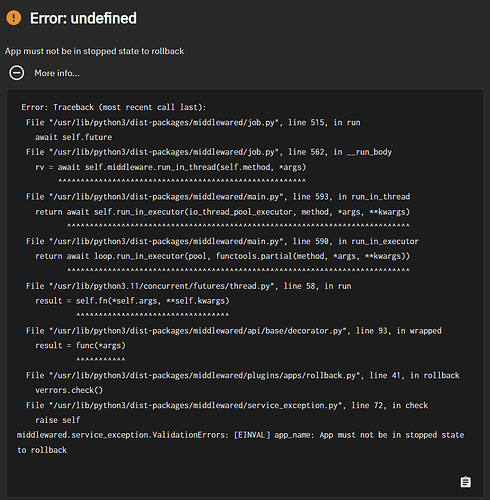This screenshot has height=500, width=490.
Task: Click the 'More info...' label
Action: pos(57,73)
